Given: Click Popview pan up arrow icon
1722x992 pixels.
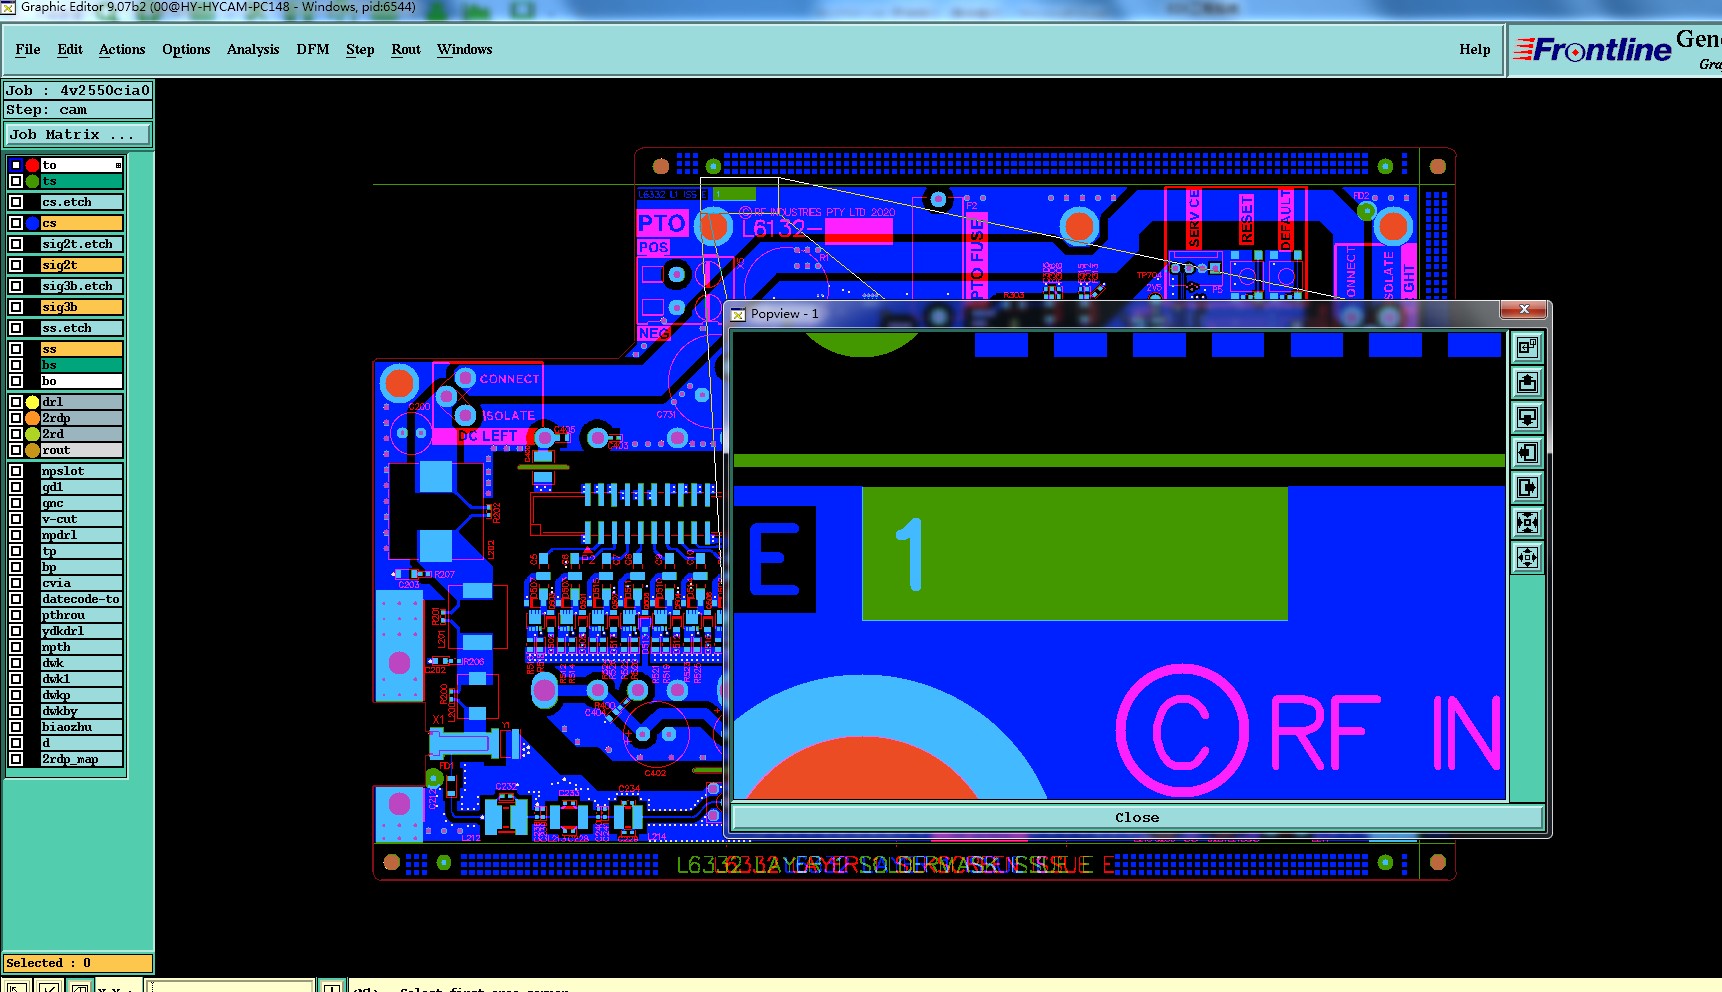Looking at the screenshot, I should click(x=1527, y=382).
